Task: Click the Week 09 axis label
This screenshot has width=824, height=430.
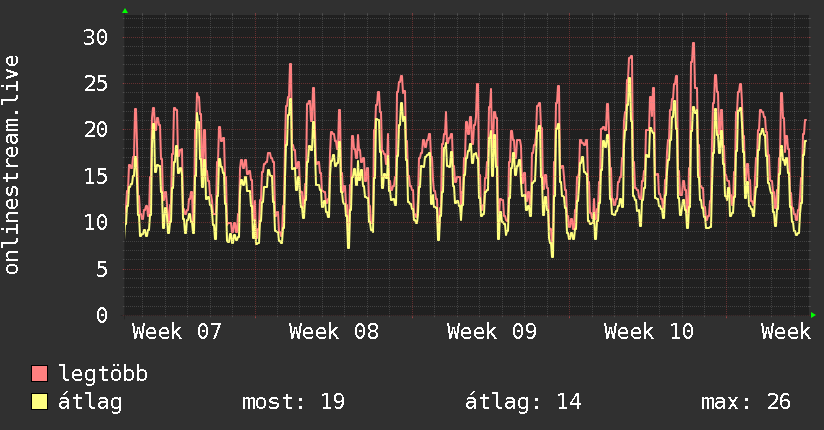Action: 492,332
